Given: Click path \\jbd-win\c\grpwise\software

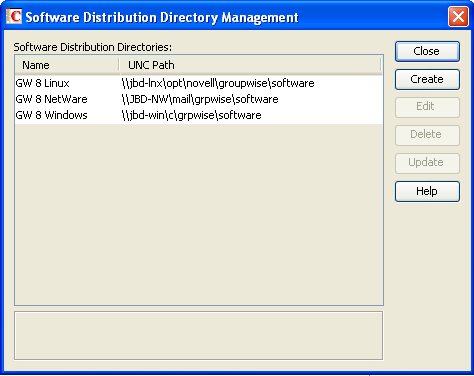Looking at the screenshot, I should click(x=192, y=115).
